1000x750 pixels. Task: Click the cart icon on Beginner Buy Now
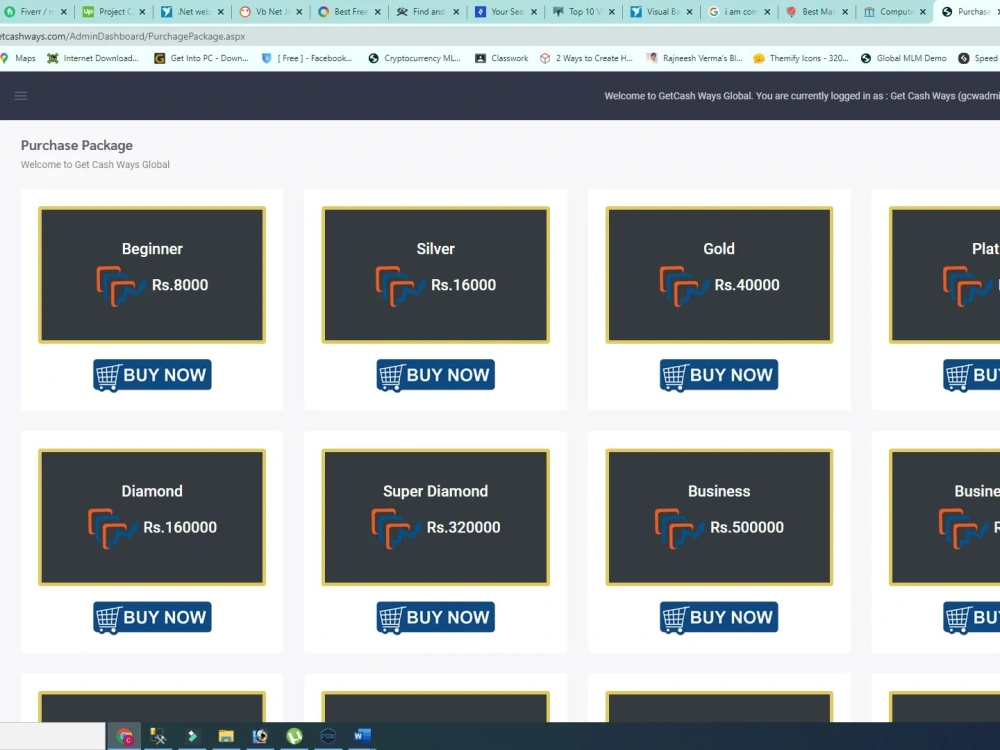[x=108, y=377]
